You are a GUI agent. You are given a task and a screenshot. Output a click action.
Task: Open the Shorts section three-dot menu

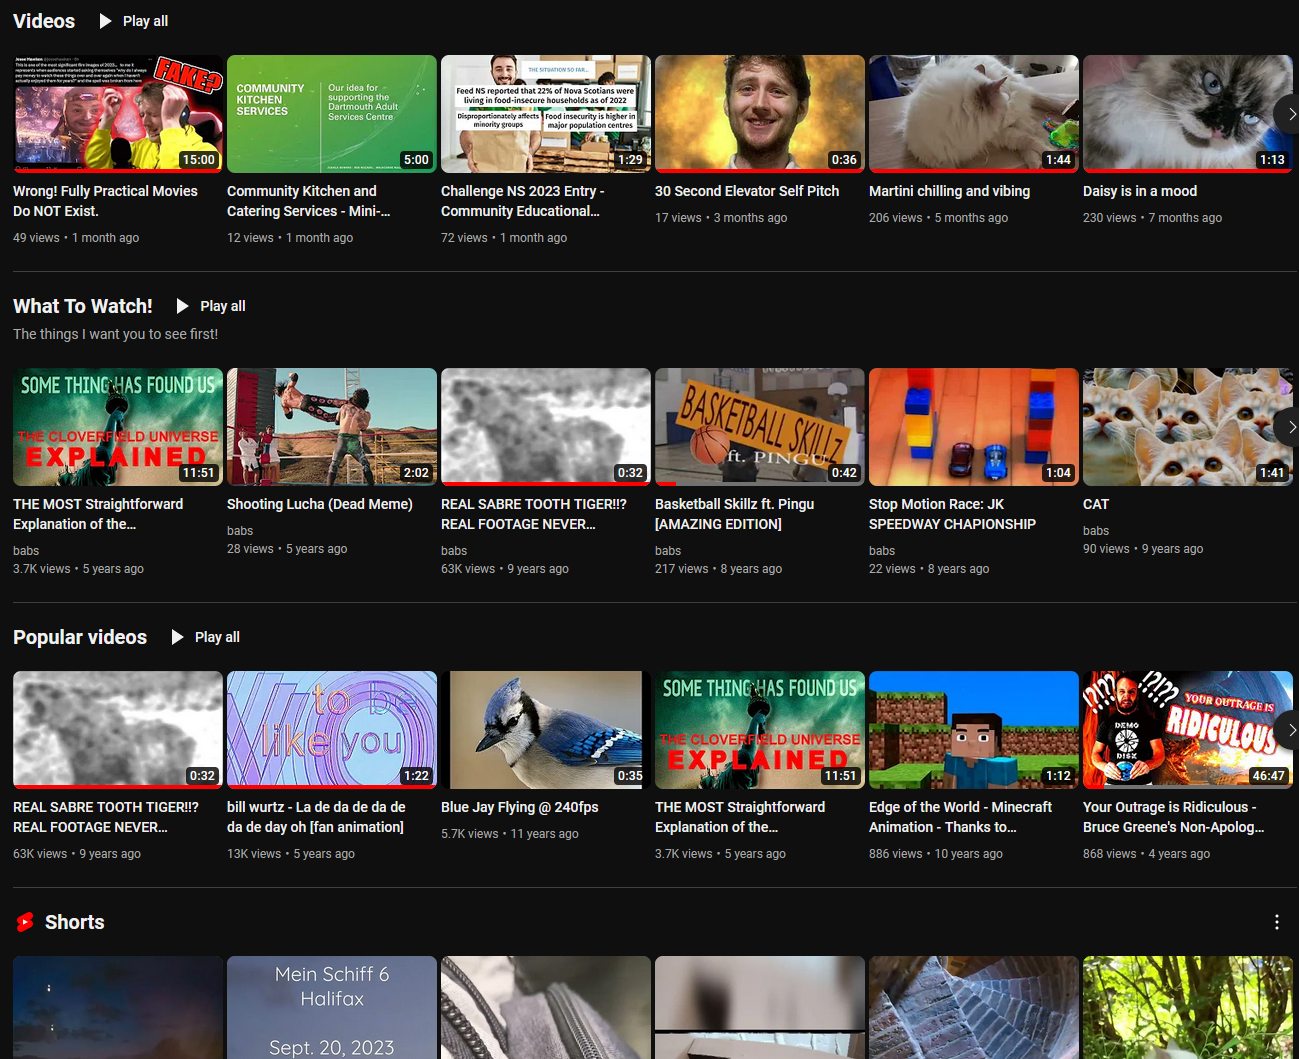[x=1276, y=922]
